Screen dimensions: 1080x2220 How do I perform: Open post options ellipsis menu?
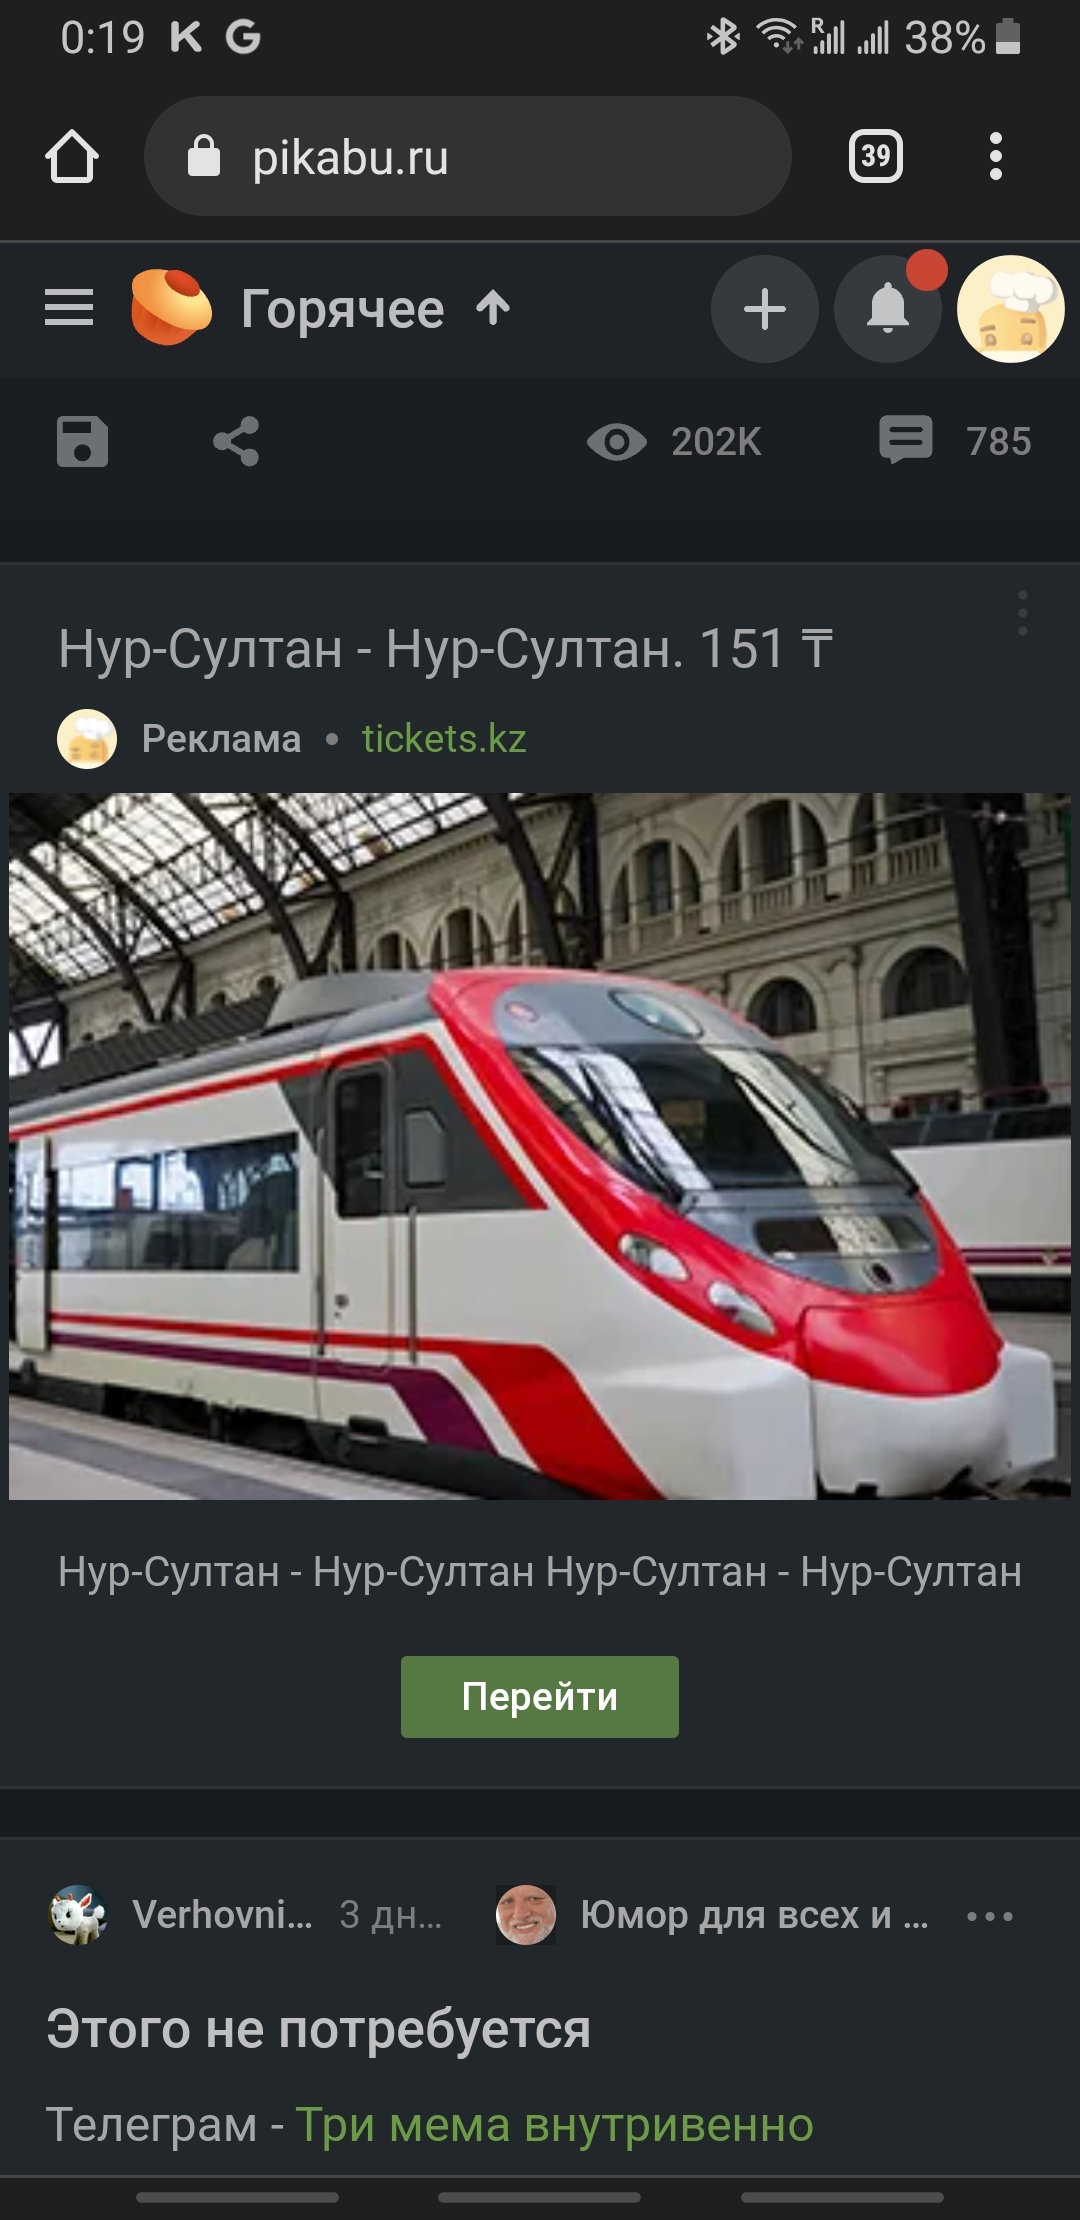pos(990,1916)
